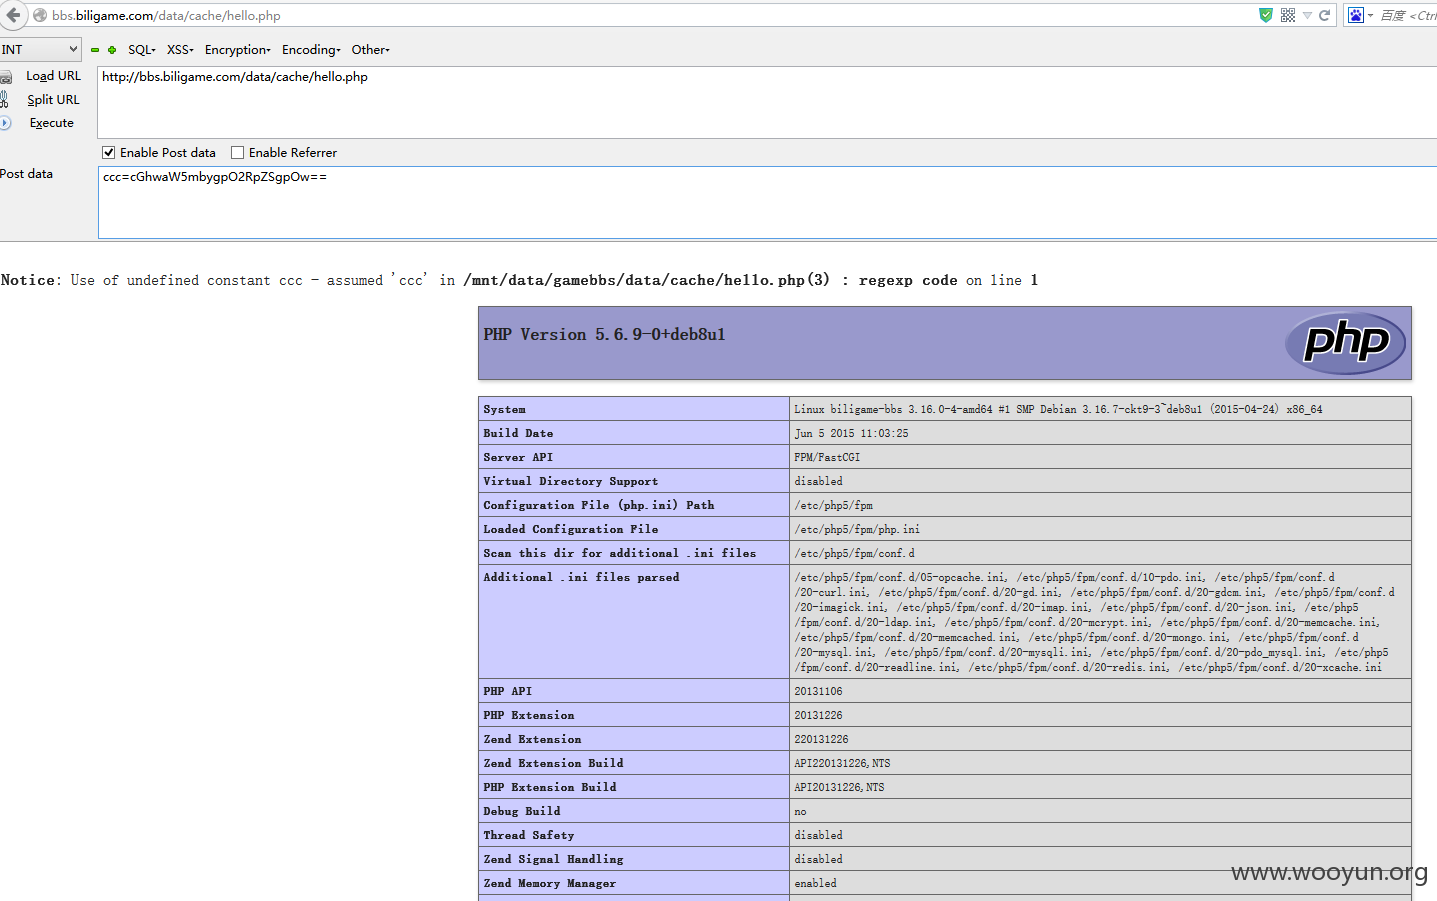Click the Load URL button
The width and height of the screenshot is (1437, 901).
point(53,76)
